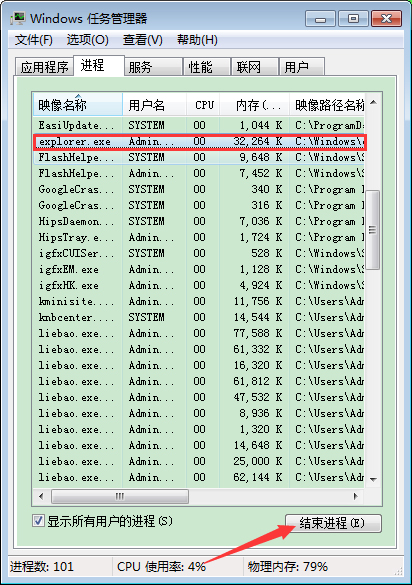Open the 性能 tab
Viewport: 412px width, 585px height.
(x=207, y=67)
